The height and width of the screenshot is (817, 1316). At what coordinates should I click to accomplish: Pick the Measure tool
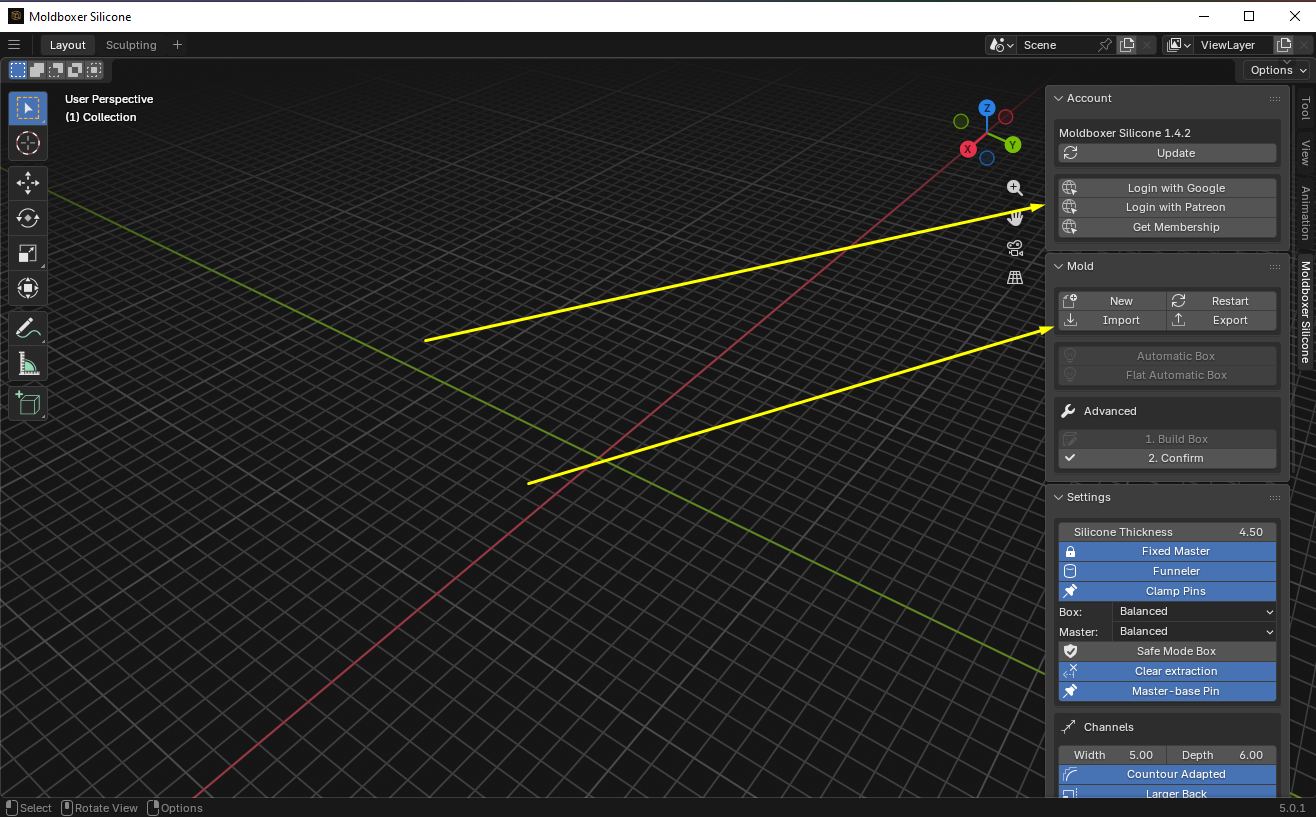(x=28, y=364)
